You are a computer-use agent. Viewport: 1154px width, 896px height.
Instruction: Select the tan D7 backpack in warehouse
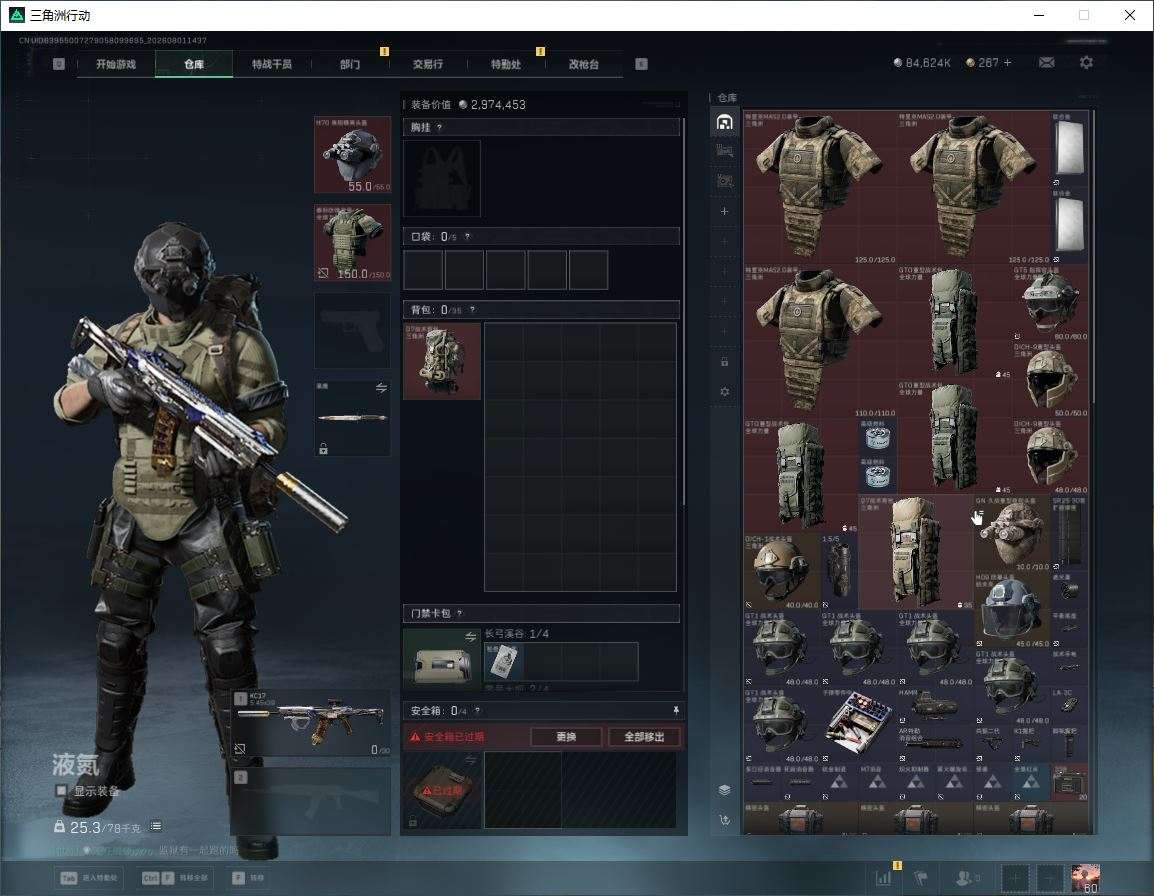coord(916,552)
